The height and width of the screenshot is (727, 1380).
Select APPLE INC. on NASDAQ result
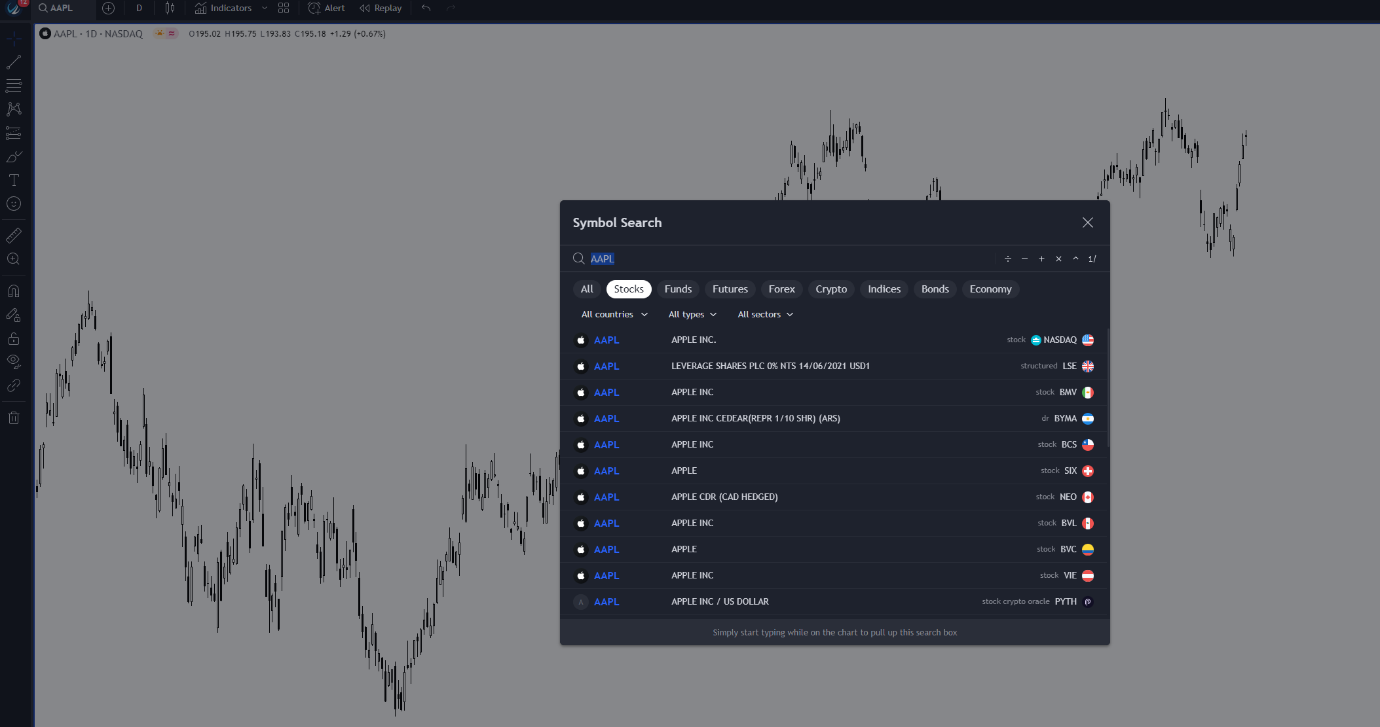834,340
